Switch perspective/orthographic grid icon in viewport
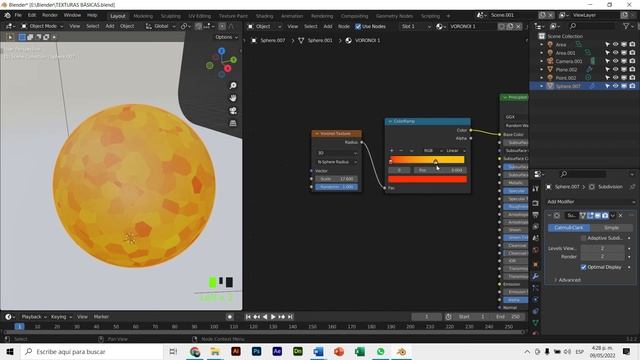 [x=233, y=123]
